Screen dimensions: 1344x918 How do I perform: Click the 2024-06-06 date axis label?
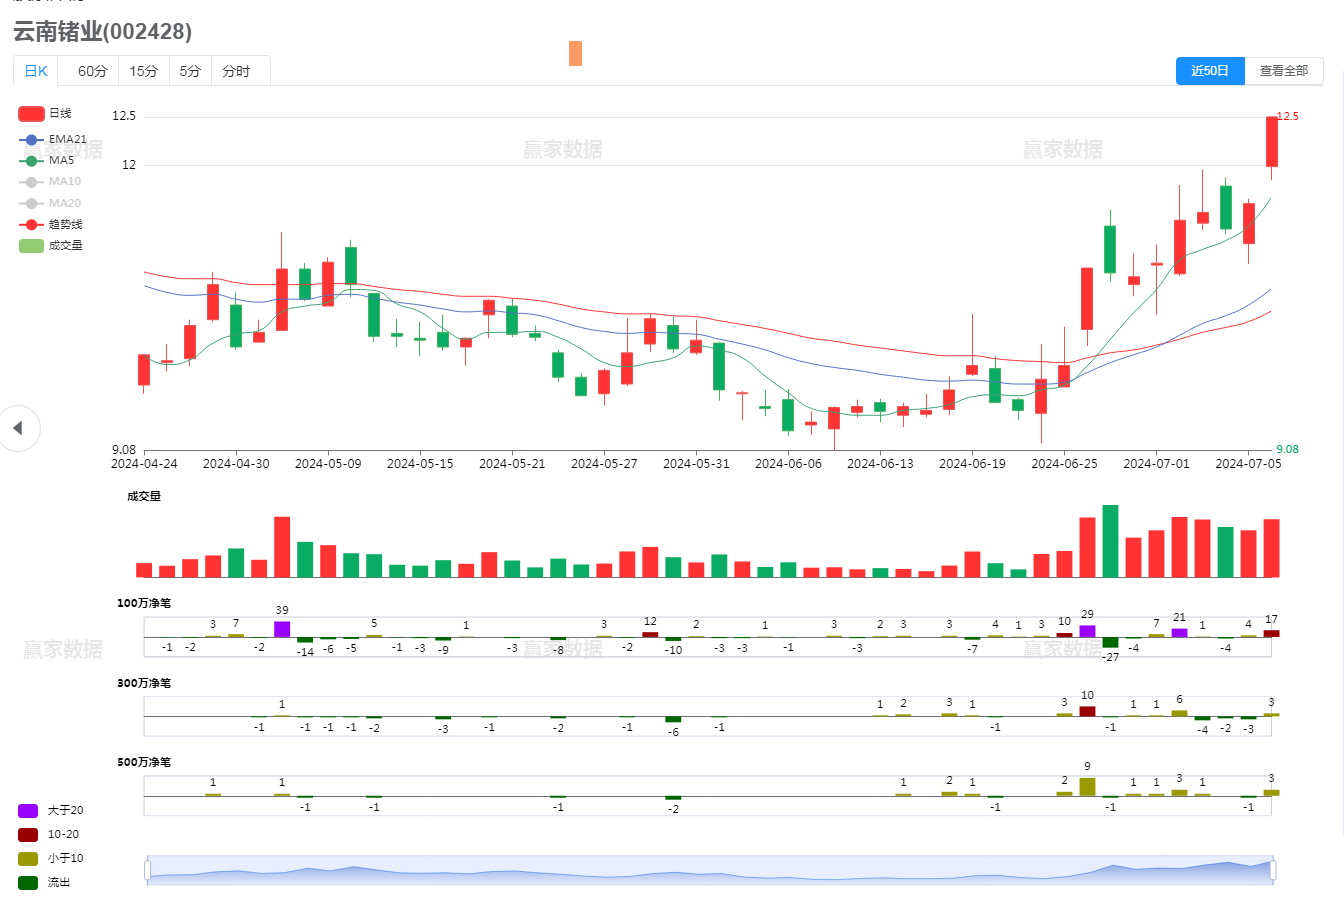788,464
